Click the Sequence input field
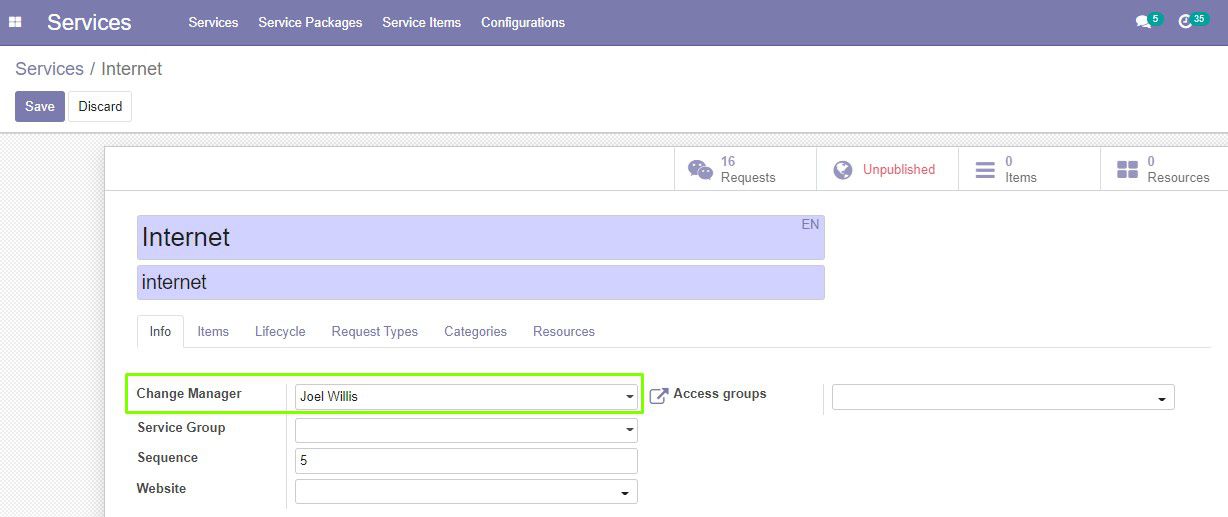Screen dimensions: 1228x517 click(466, 461)
